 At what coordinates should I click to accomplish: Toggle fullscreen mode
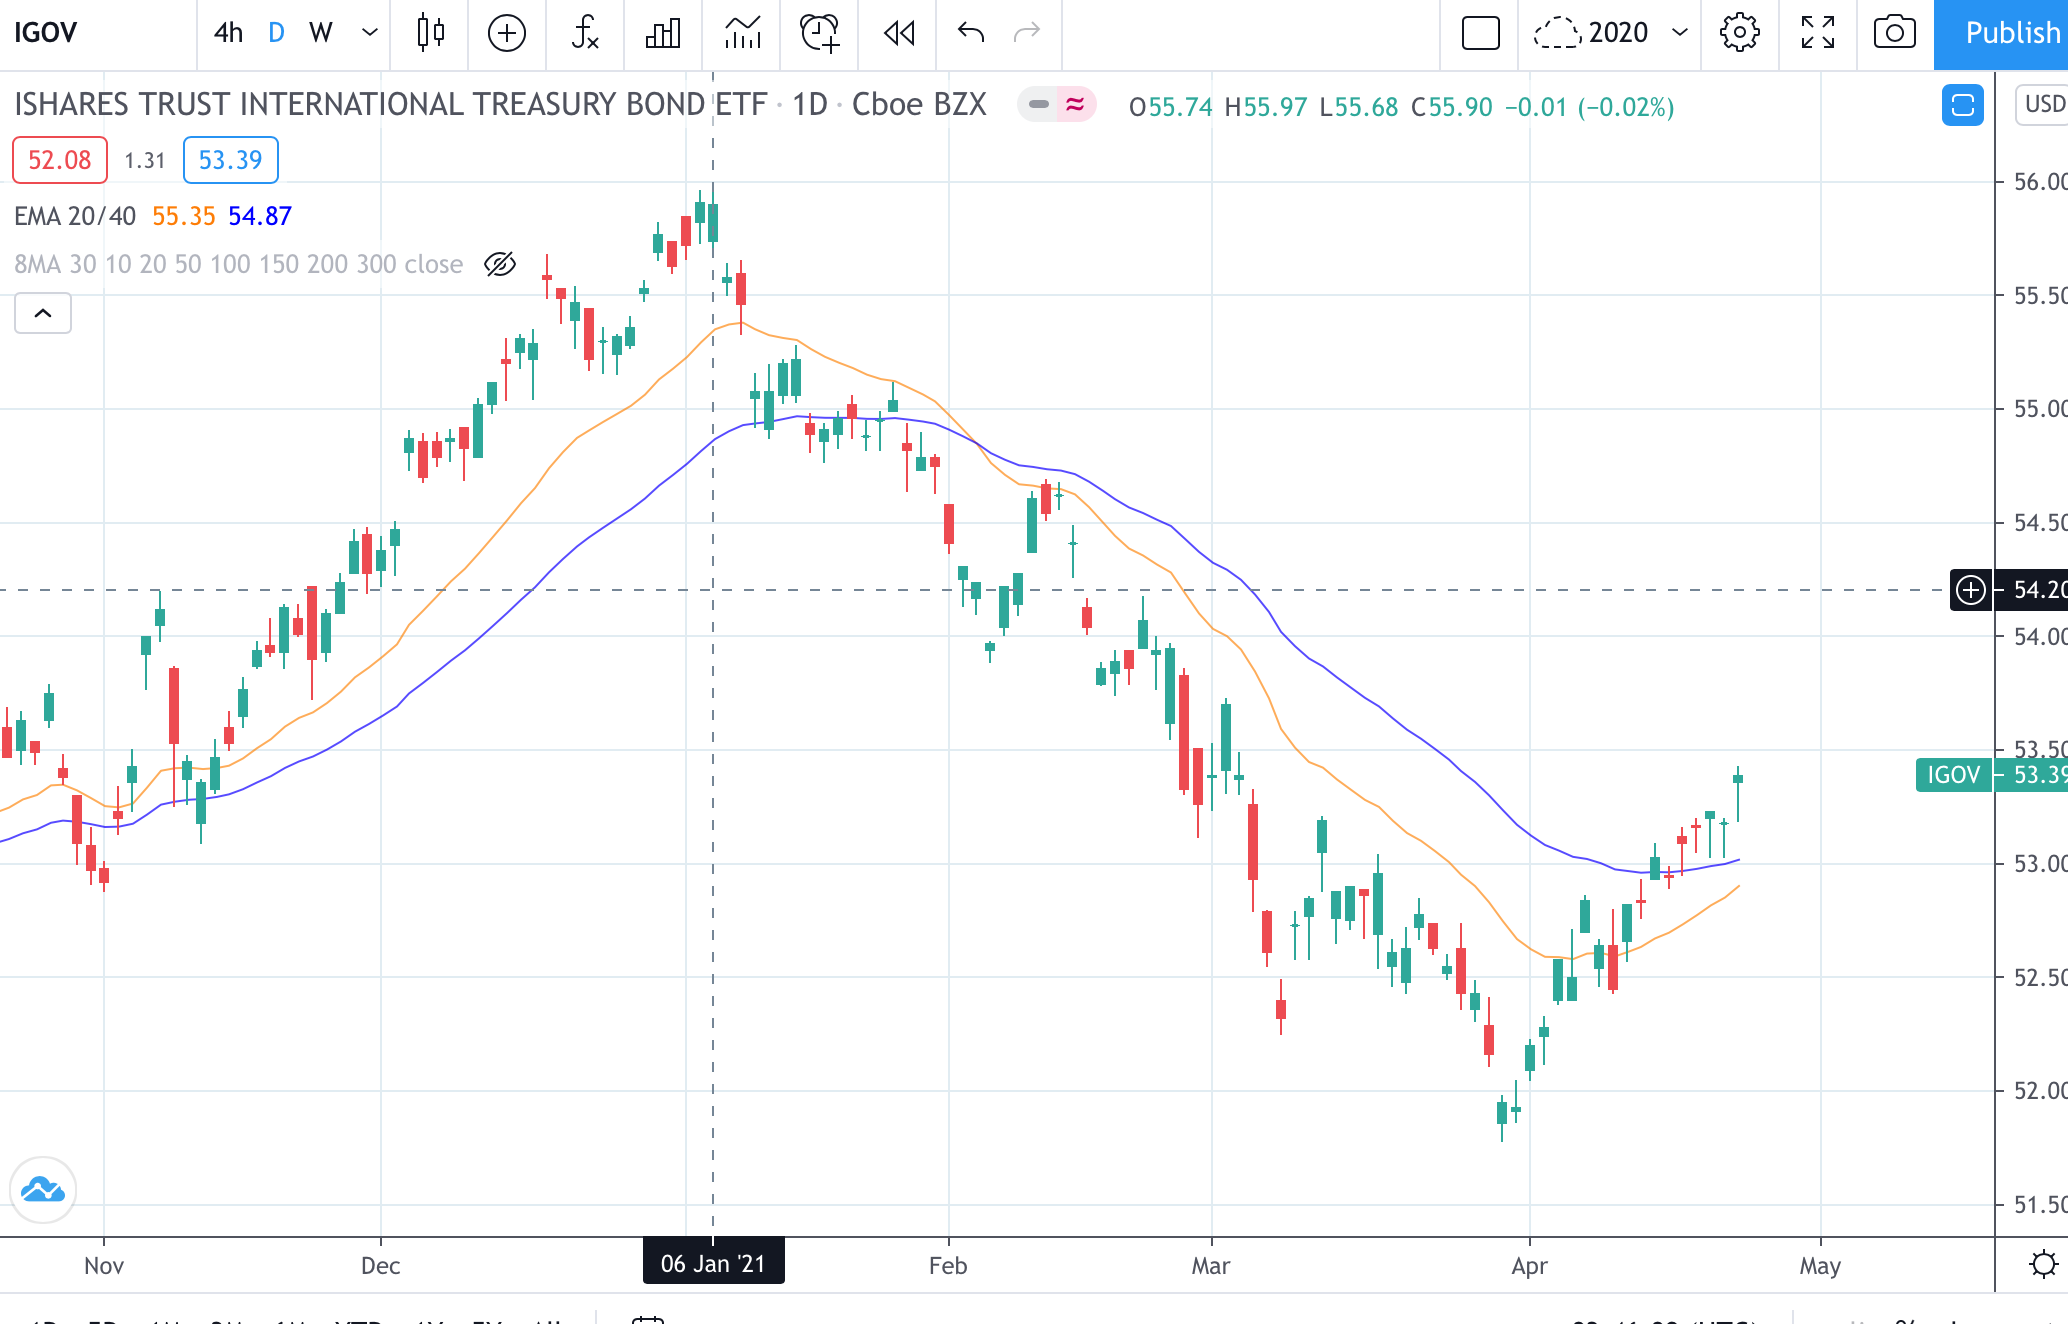[1817, 33]
